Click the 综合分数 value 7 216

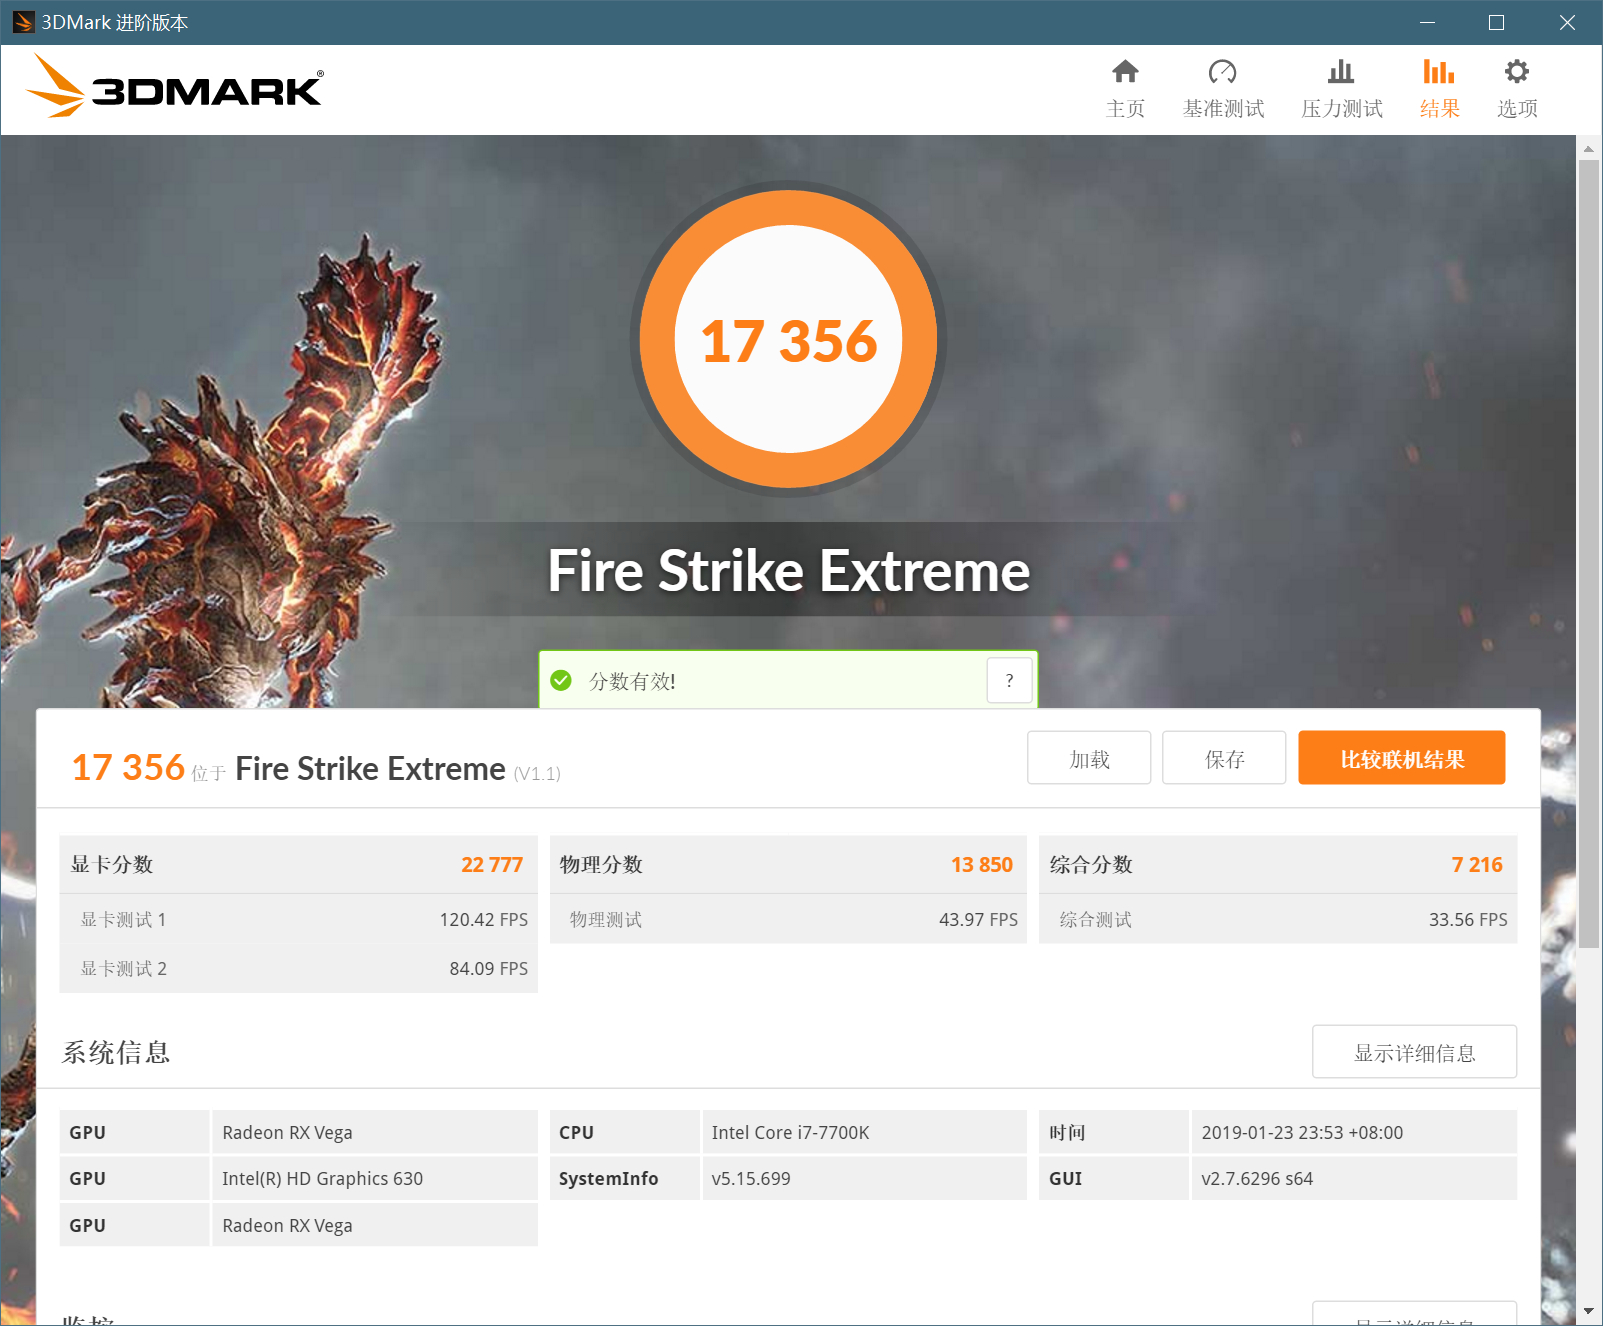[1477, 865]
